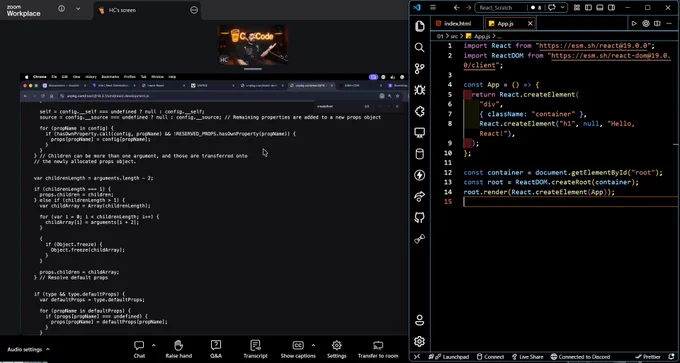The image size is (680, 363).
Task: Toggle Show captions in Zoom
Action: (298, 349)
